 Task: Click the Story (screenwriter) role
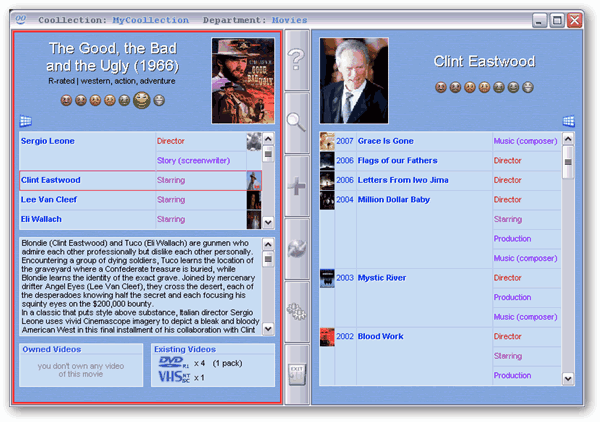click(194, 161)
